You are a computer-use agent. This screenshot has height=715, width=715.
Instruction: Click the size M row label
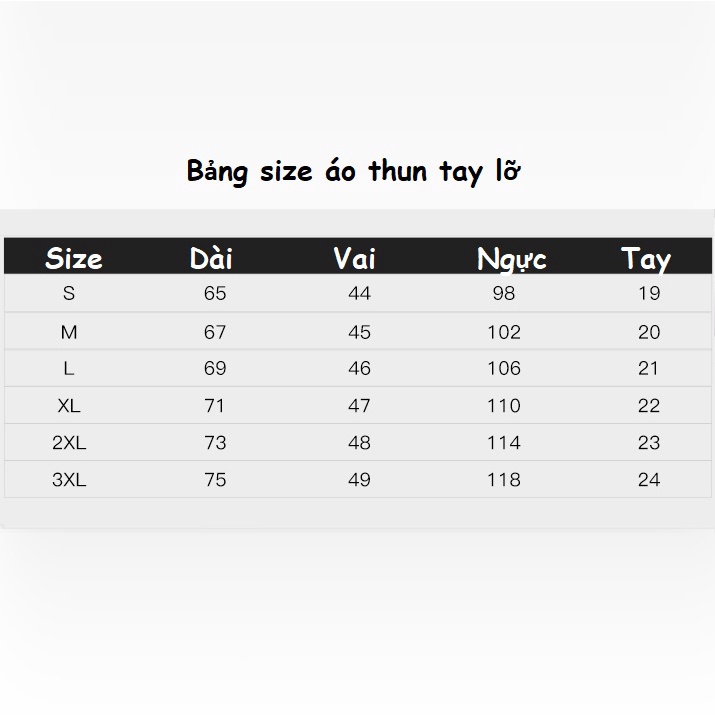(69, 332)
